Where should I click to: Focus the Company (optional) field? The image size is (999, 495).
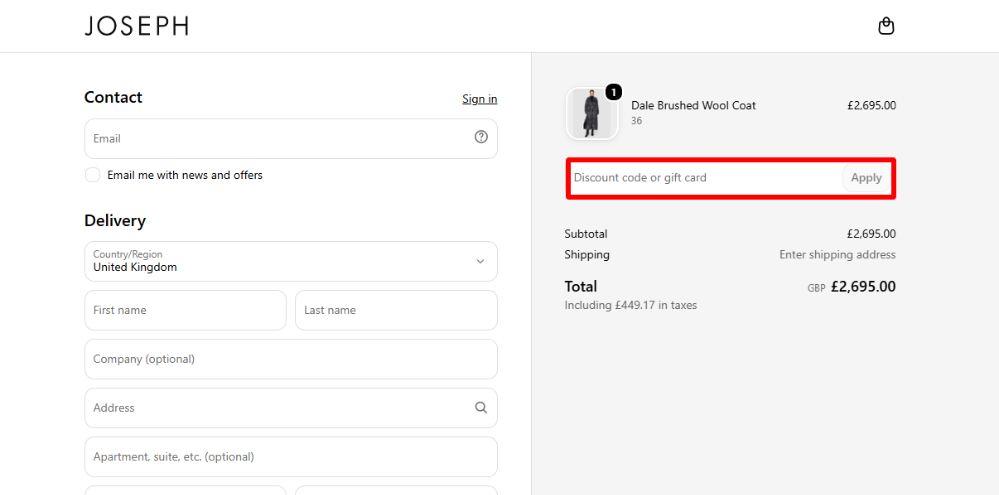[291, 359]
